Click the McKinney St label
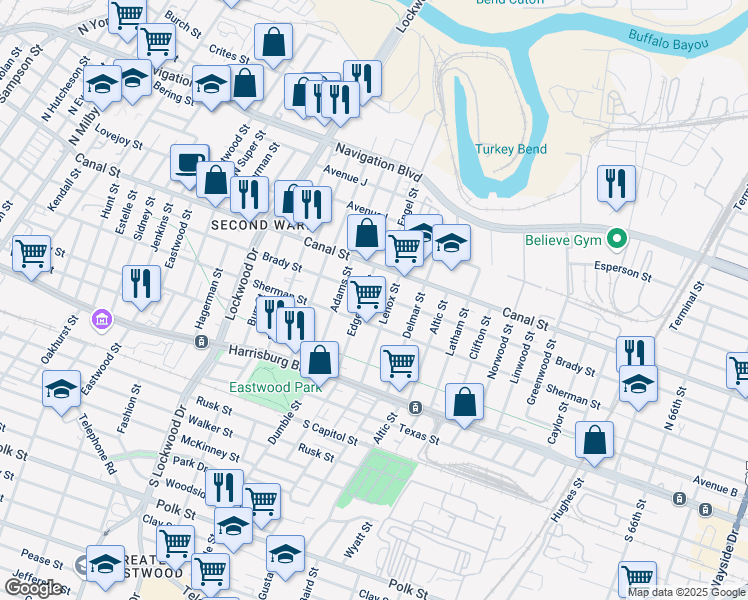The width and height of the screenshot is (748, 600). (x=210, y=449)
